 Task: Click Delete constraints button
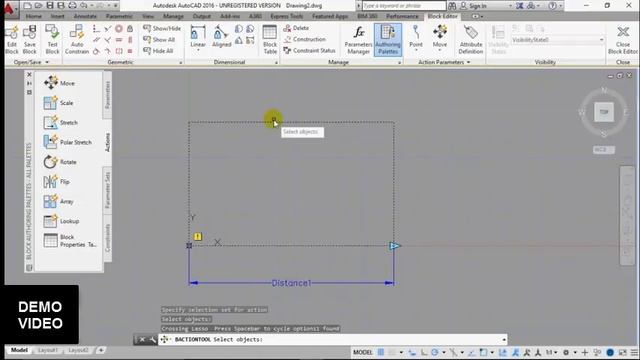[x=296, y=28]
